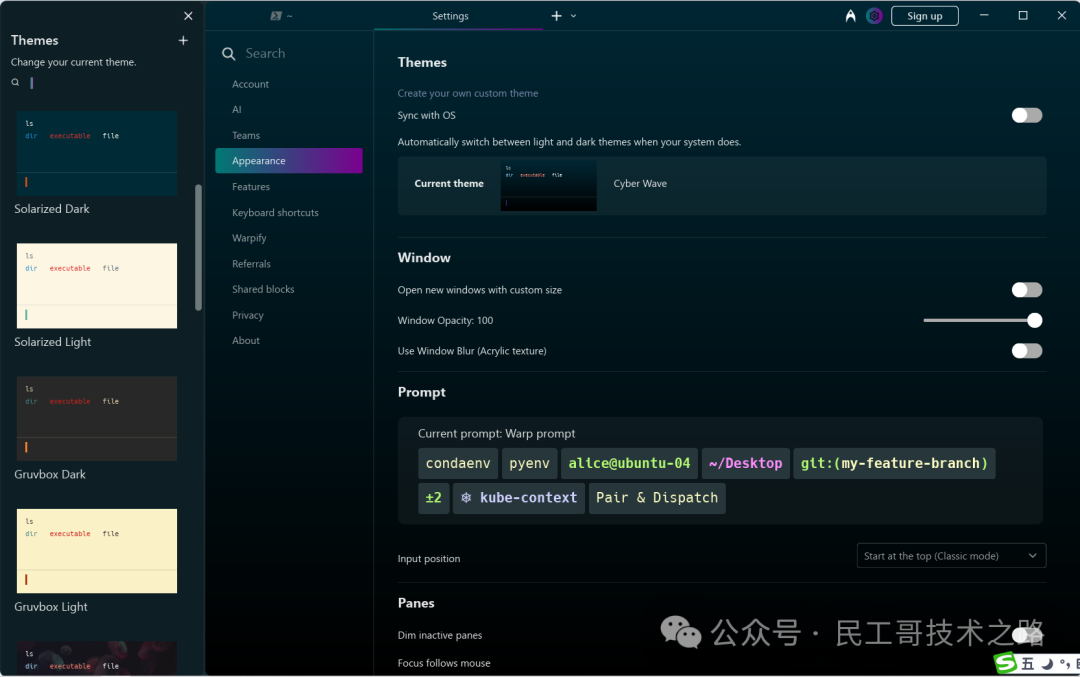1080x677 pixels.
Task: Click the git:(my-feature-branch) prompt chip
Action: point(894,464)
